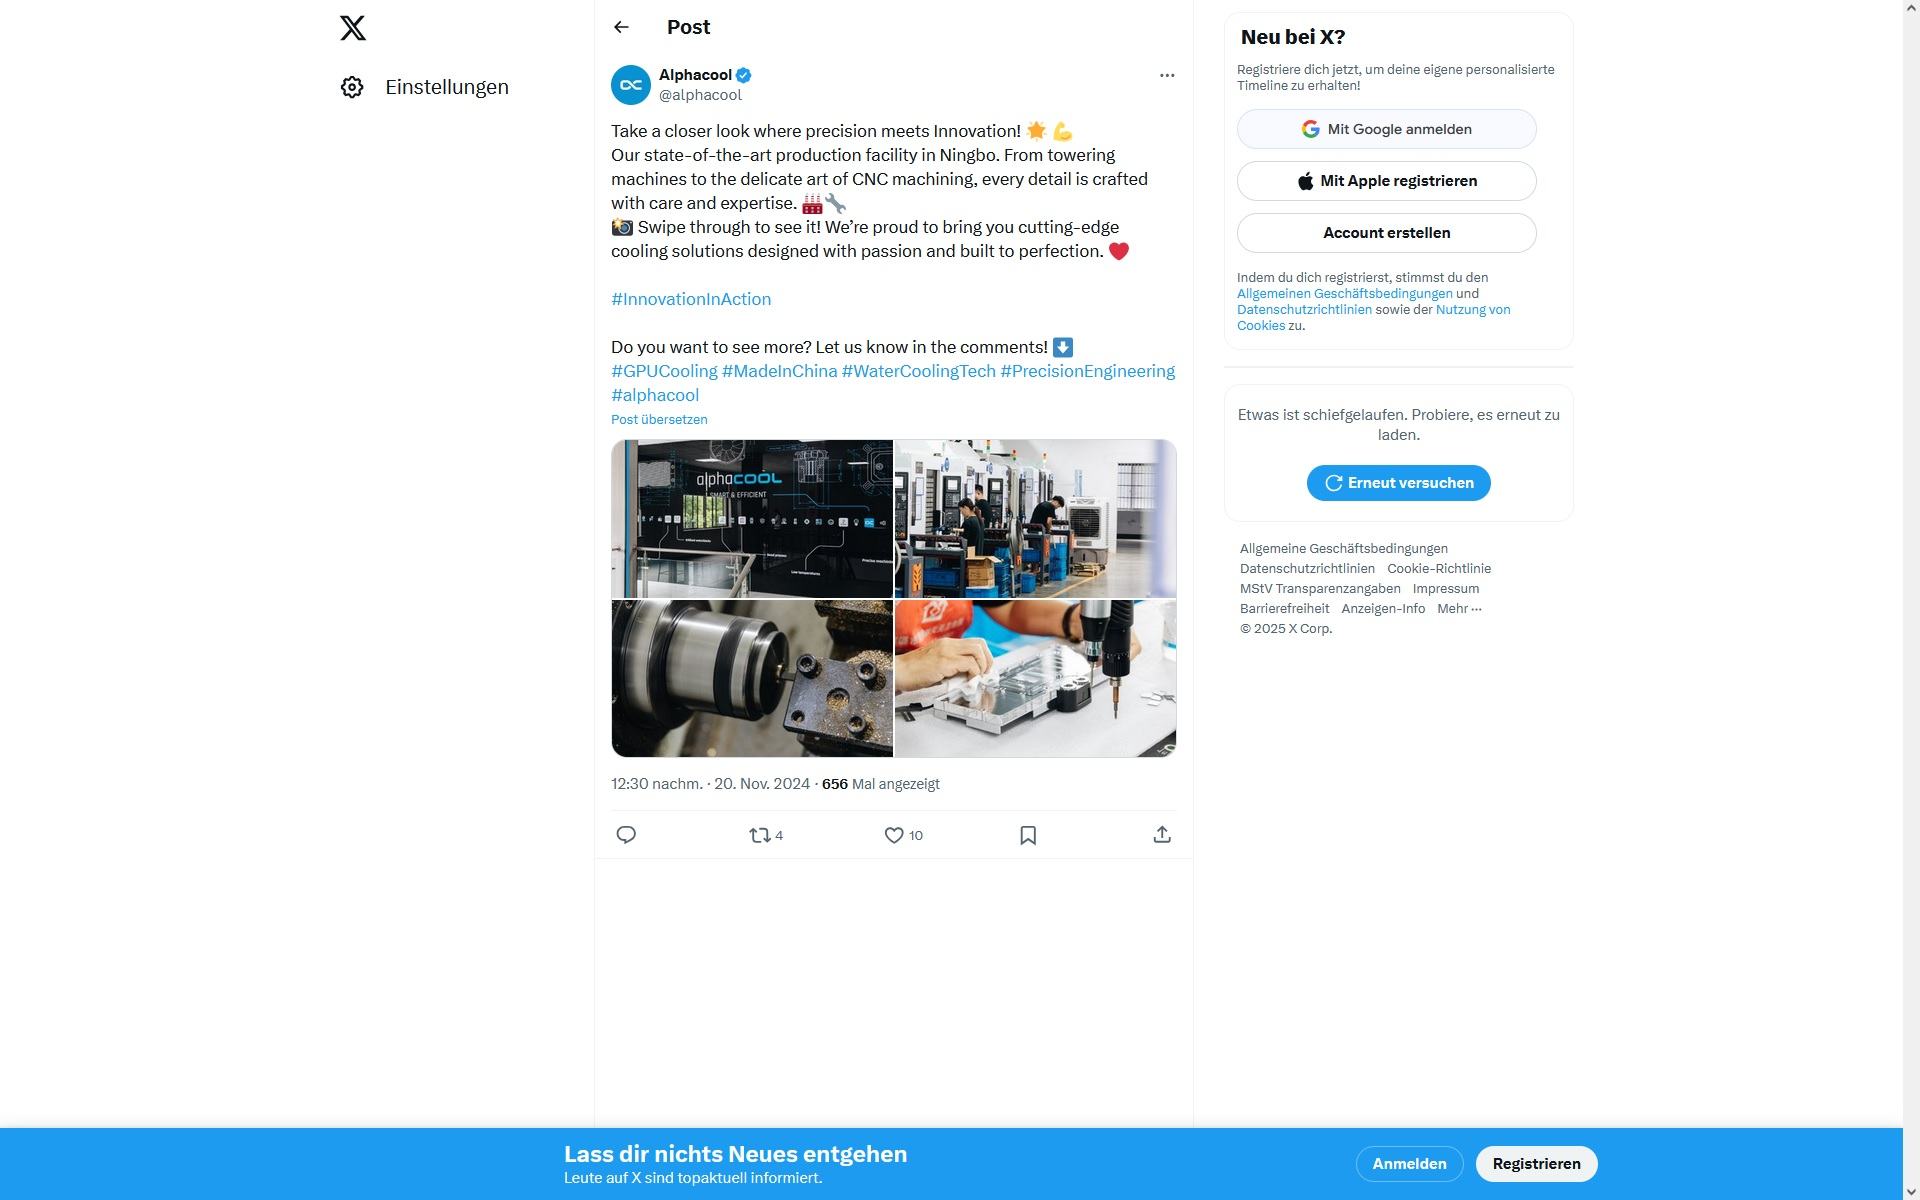
Task: Click 'Mit Google anmelden' button
Action: (1386, 129)
